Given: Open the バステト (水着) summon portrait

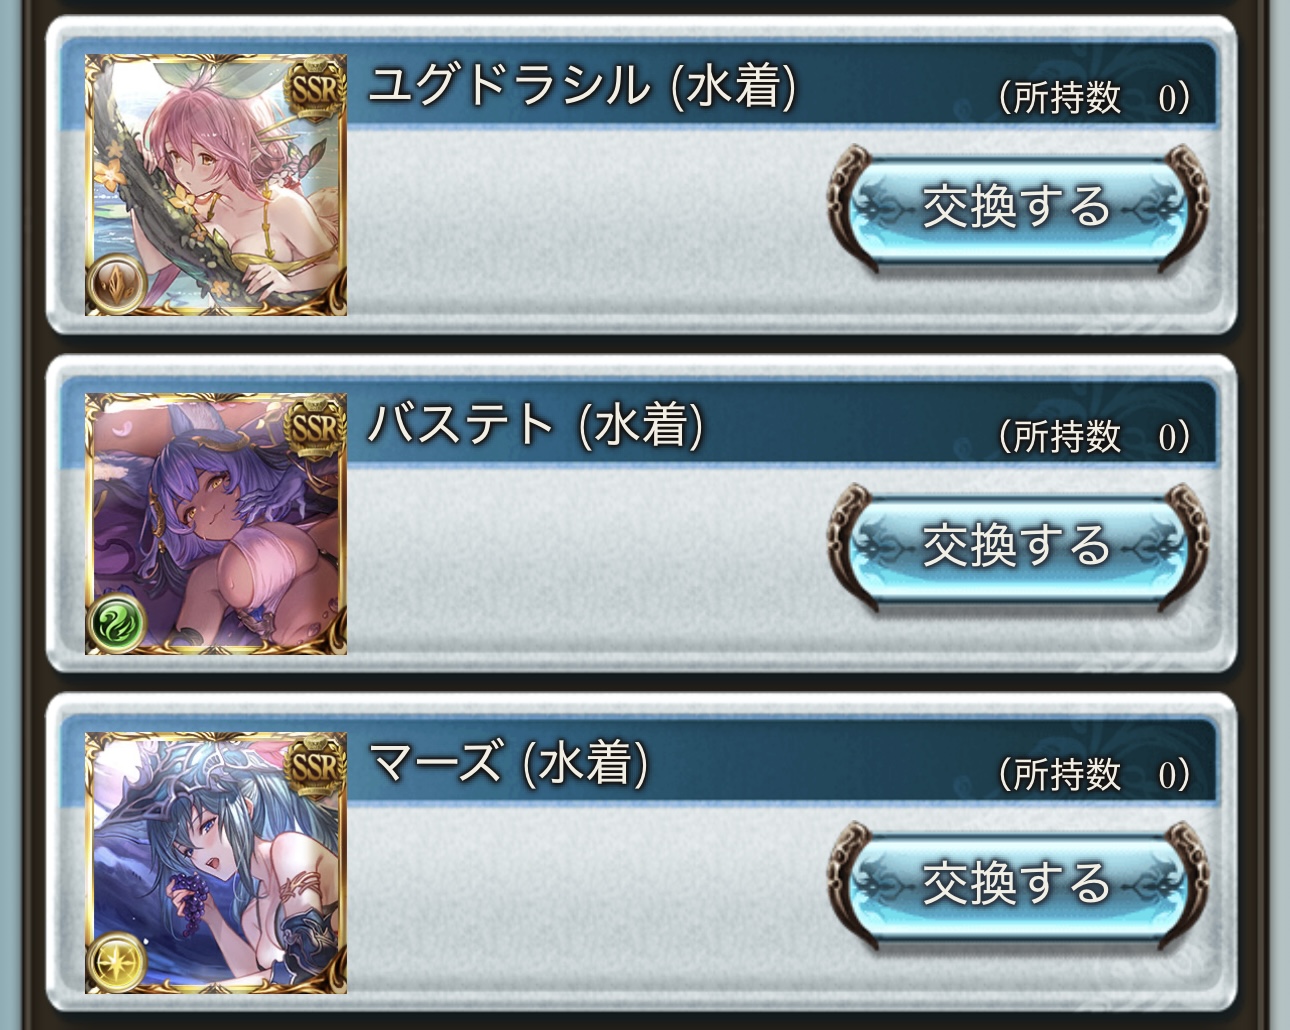Looking at the screenshot, I should click(216, 523).
